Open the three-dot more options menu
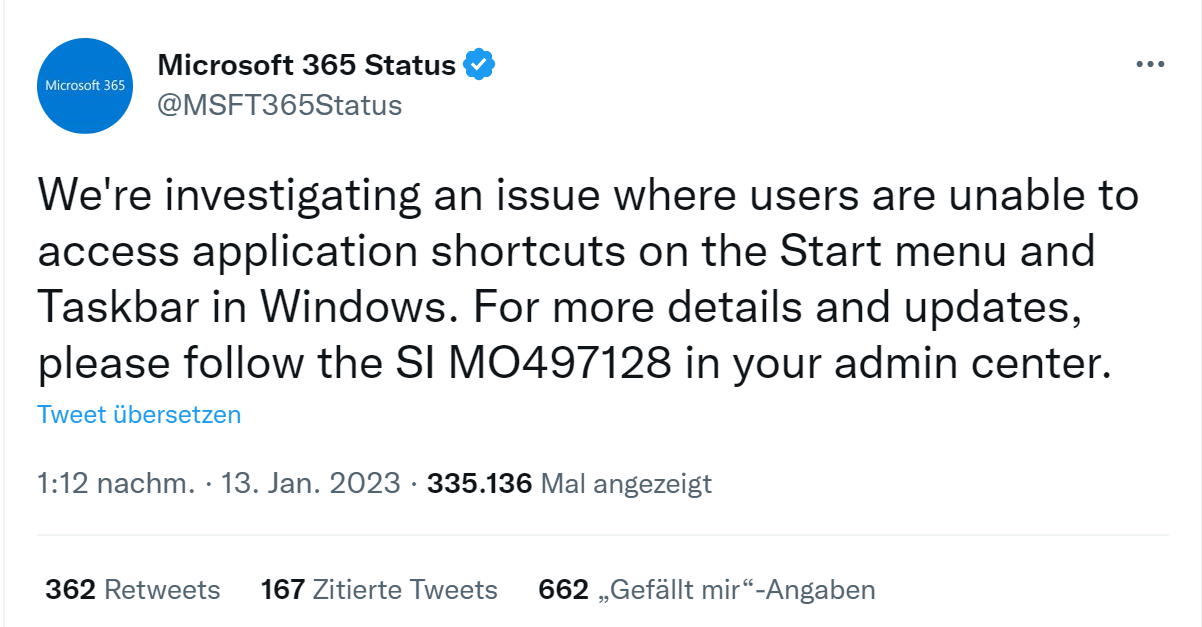 [x=1150, y=65]
